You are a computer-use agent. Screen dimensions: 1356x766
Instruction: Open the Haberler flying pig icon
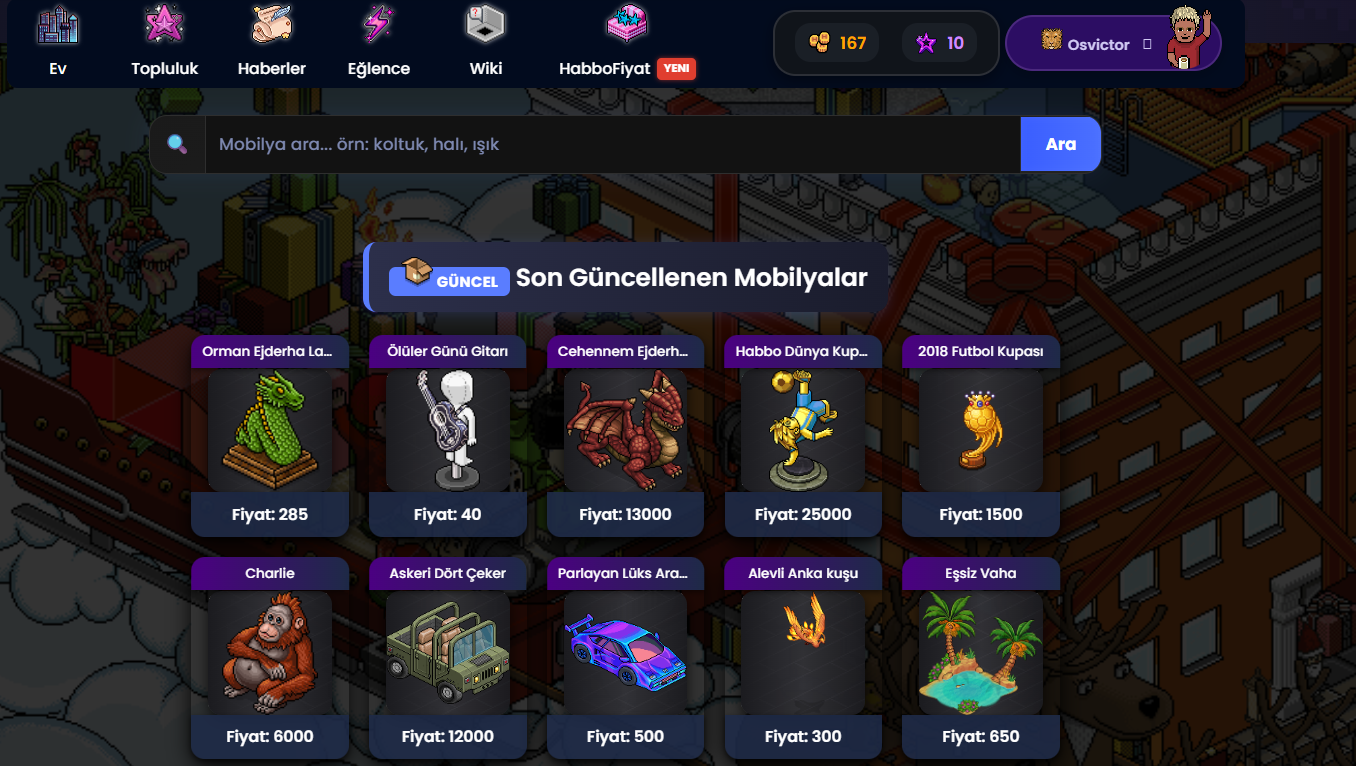click(x=271, y=25)
